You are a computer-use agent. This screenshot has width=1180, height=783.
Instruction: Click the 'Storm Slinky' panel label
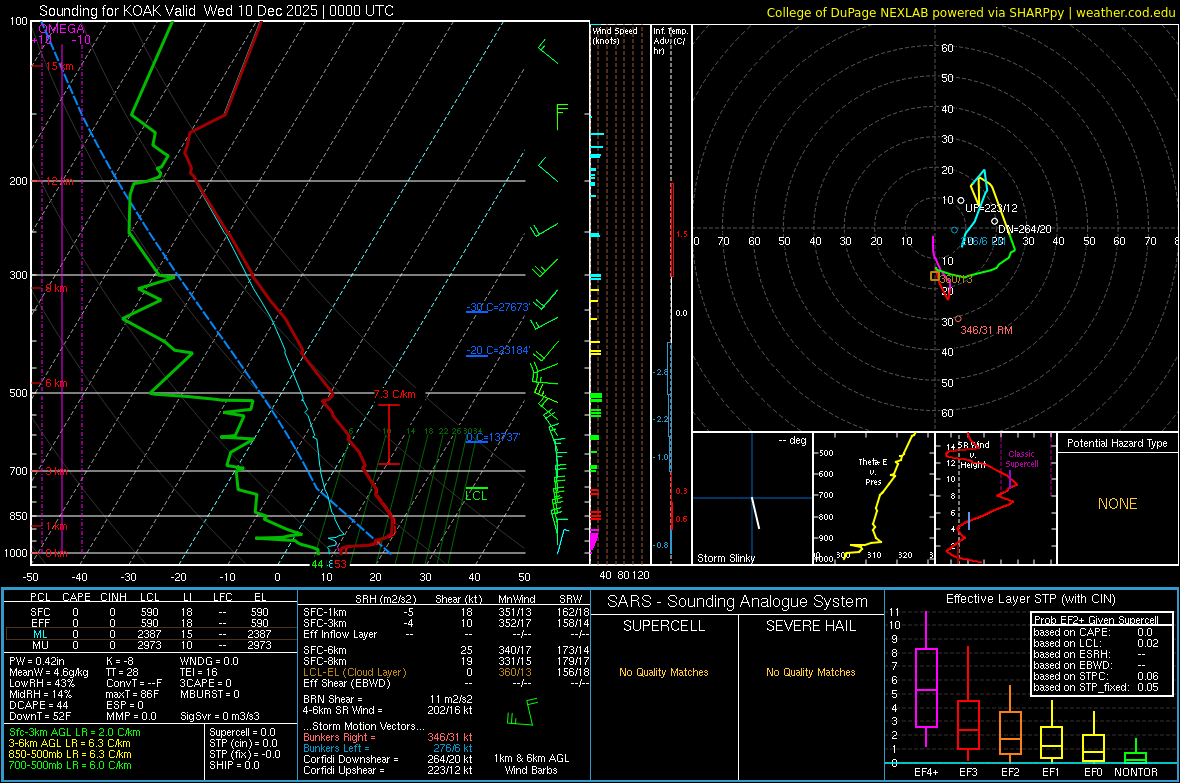[725, 558]
